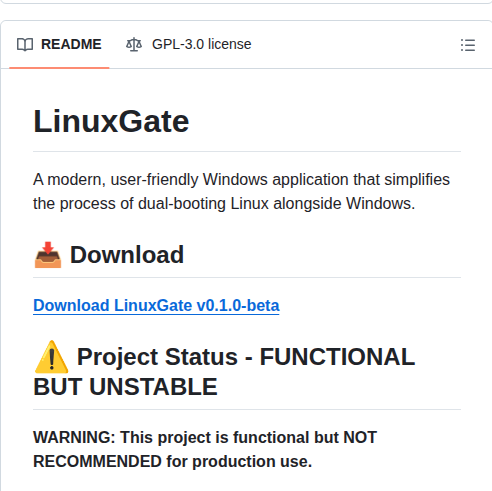492x491 pixels.
Task: Click the Download section heading
Action: [127, 255]
